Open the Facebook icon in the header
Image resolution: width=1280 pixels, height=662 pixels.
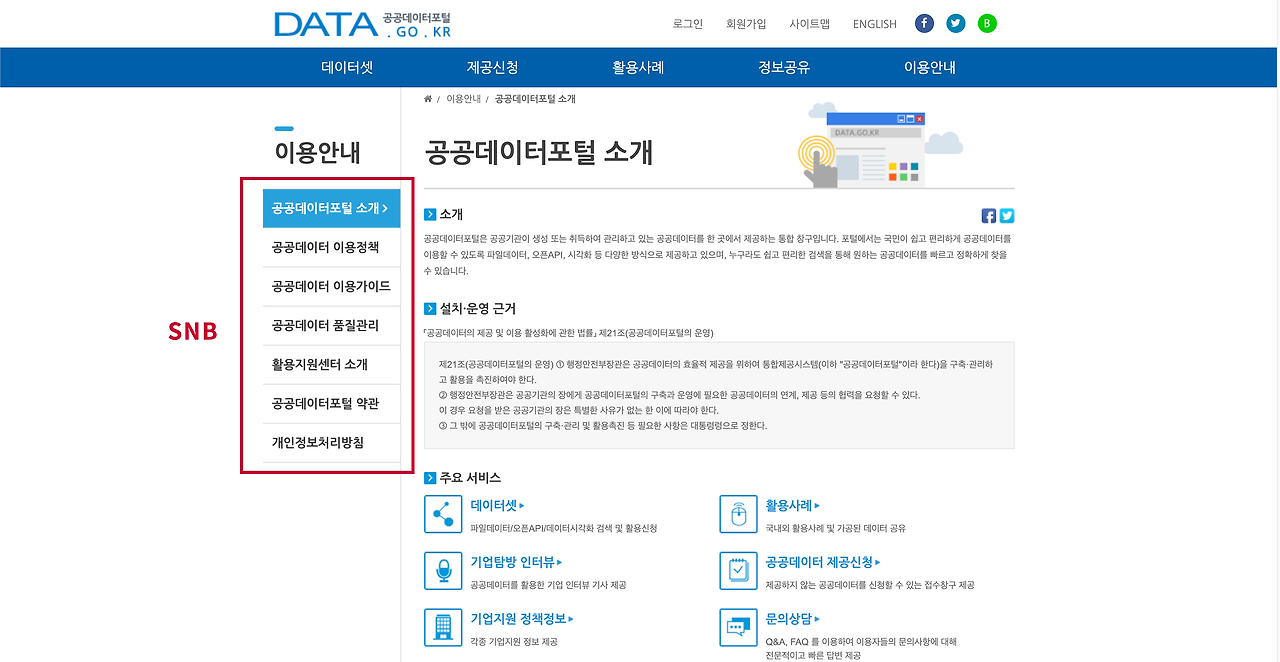(x=923, y=22)
